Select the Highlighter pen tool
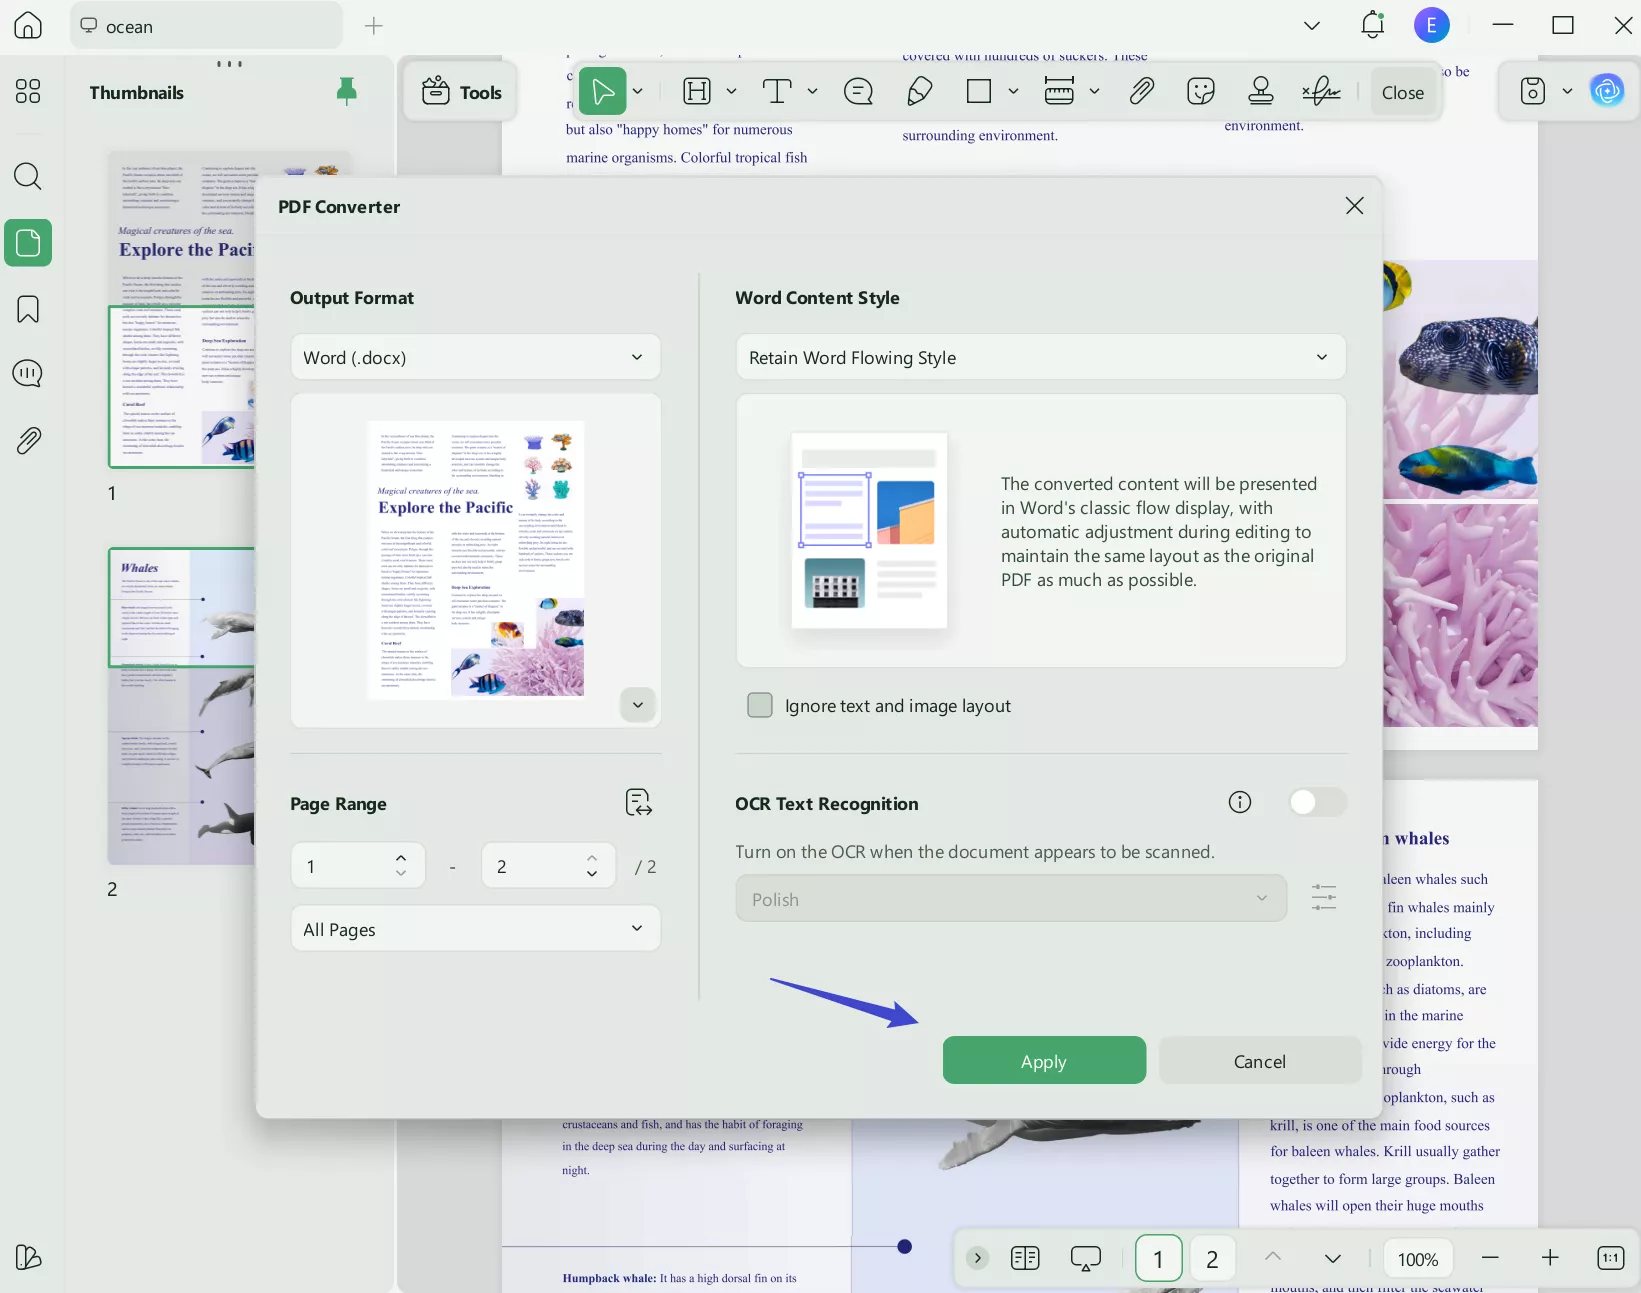The height and width of the screenshot is (1293, 1641). click(x=919, y=91)
